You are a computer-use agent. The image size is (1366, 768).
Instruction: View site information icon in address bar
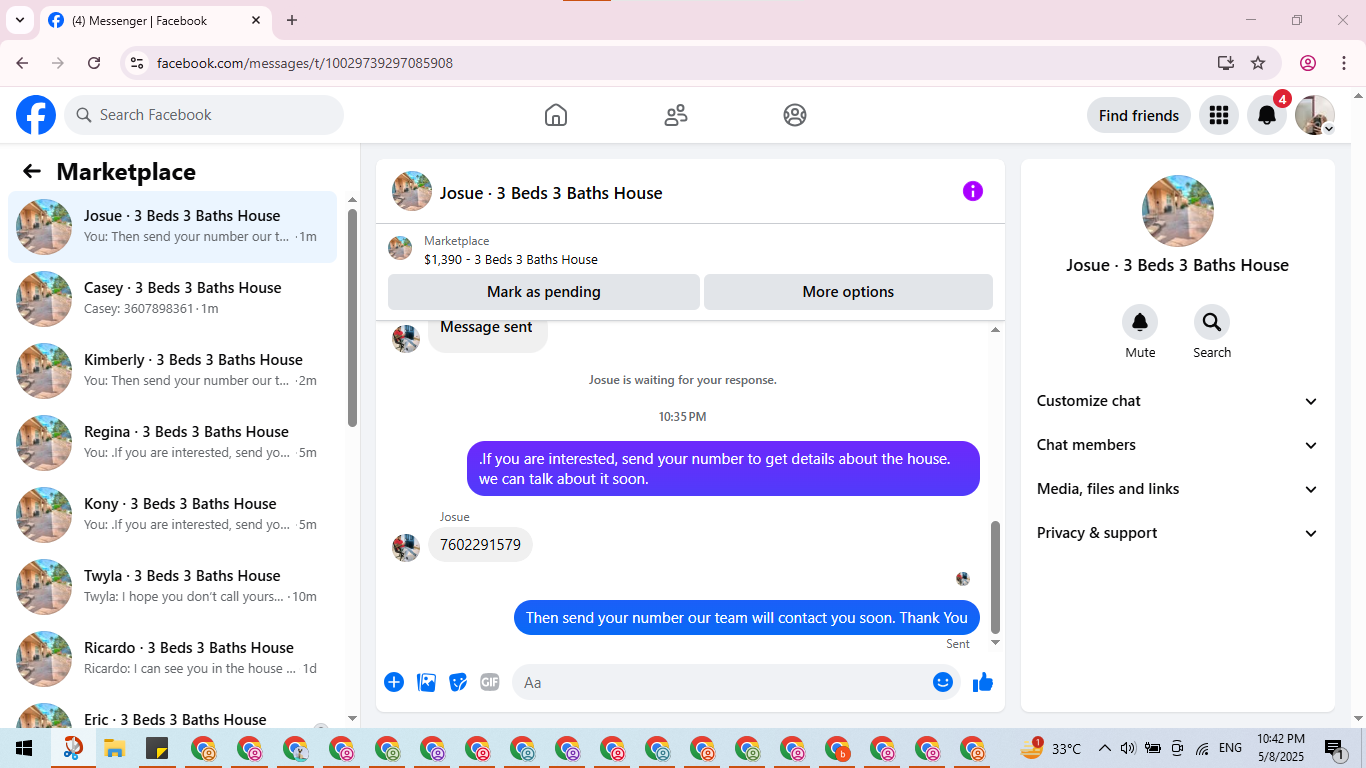tap(137, 63)
